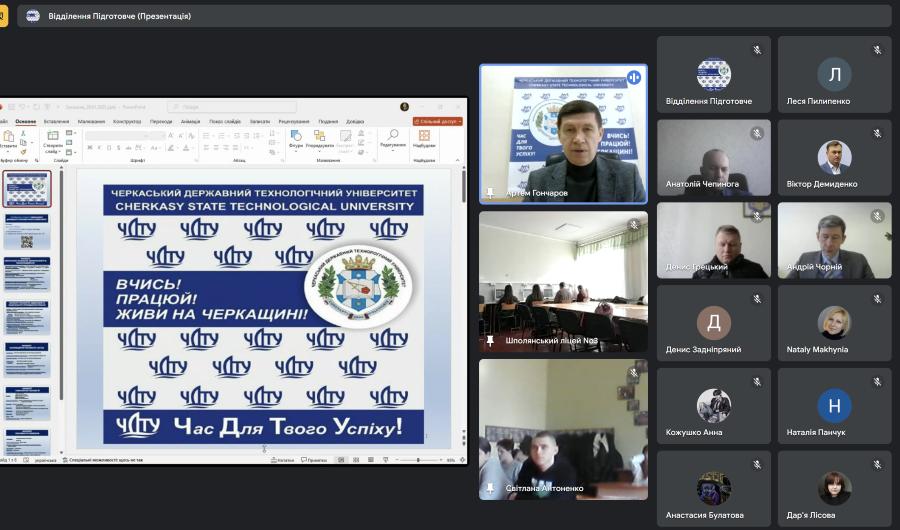Viewport: 900px width, 530px height.
Task: Toggle Notes (Нотатки) pane in status bar
Action: (x=282, y=460)
